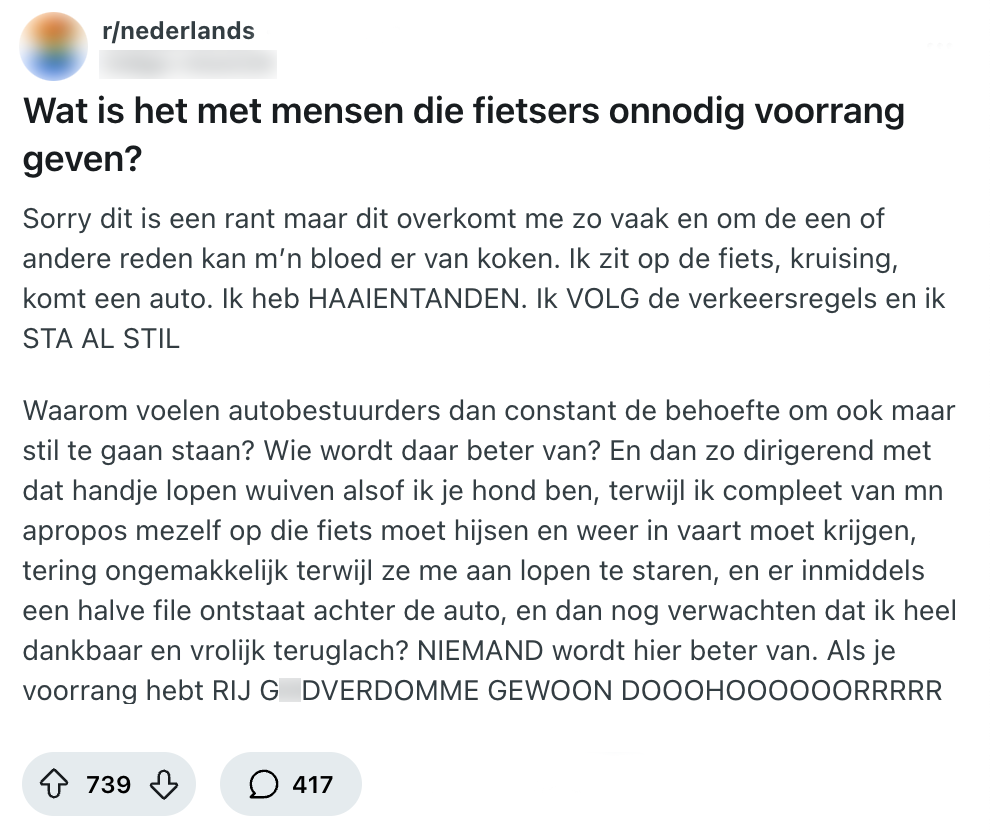This screenshot has width=990, height=830.
Task: Open the r/nederlands community avatar
Action: (x=54, y=46)
